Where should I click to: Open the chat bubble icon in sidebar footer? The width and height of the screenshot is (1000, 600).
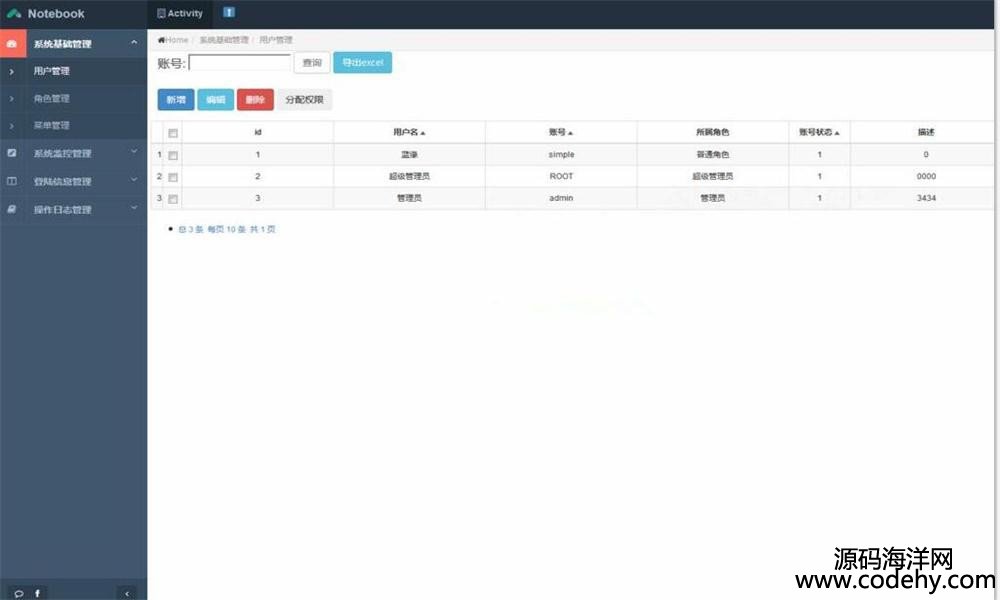point(19,593)
